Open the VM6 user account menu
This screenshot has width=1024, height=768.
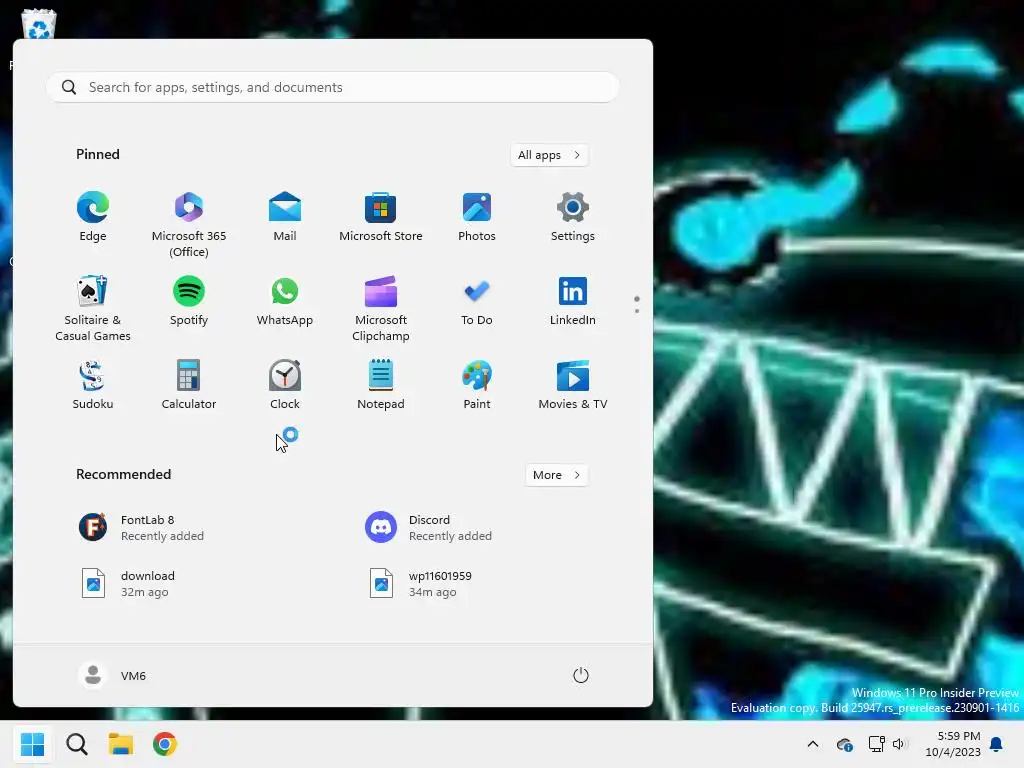click(112, 675)
